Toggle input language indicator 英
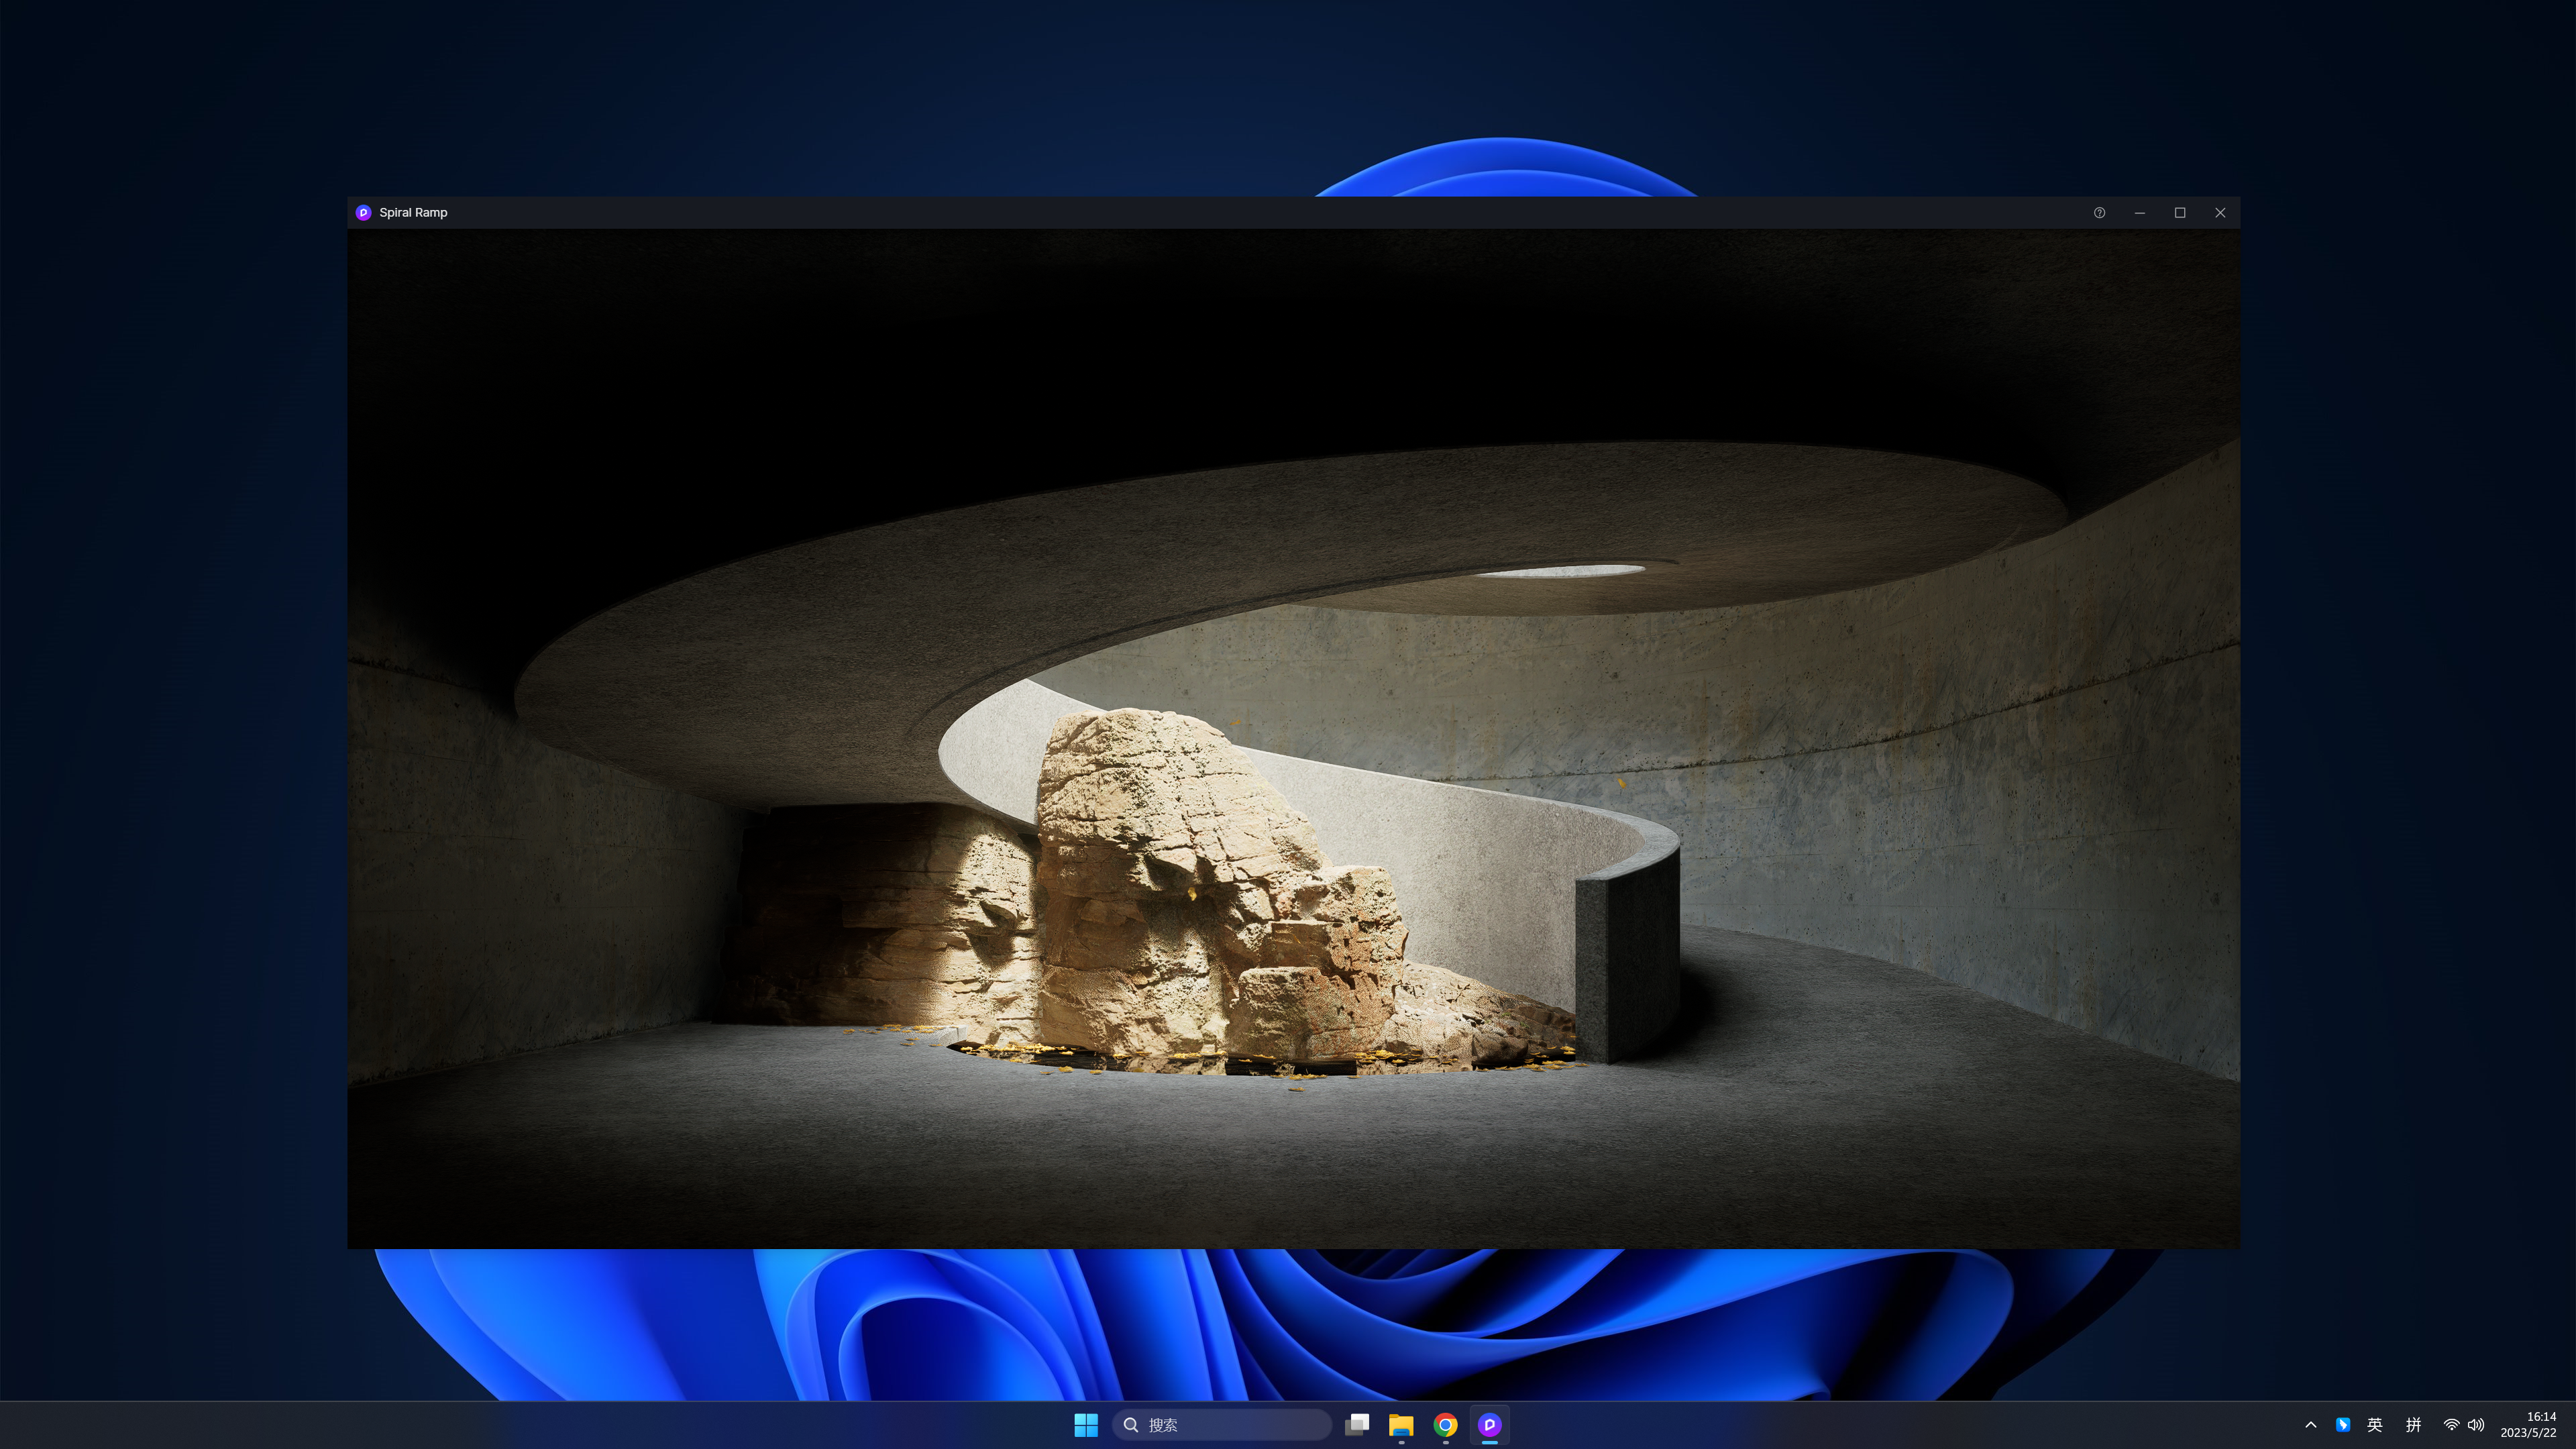 point(2375,1425)
